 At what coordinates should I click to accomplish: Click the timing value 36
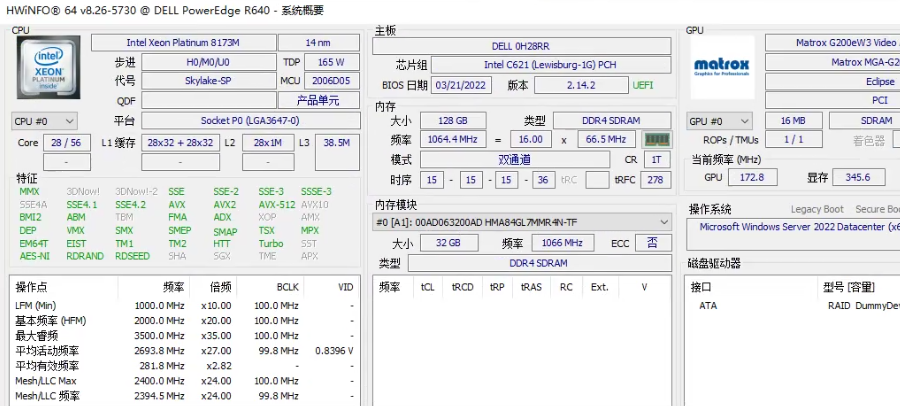coord(543,180)
